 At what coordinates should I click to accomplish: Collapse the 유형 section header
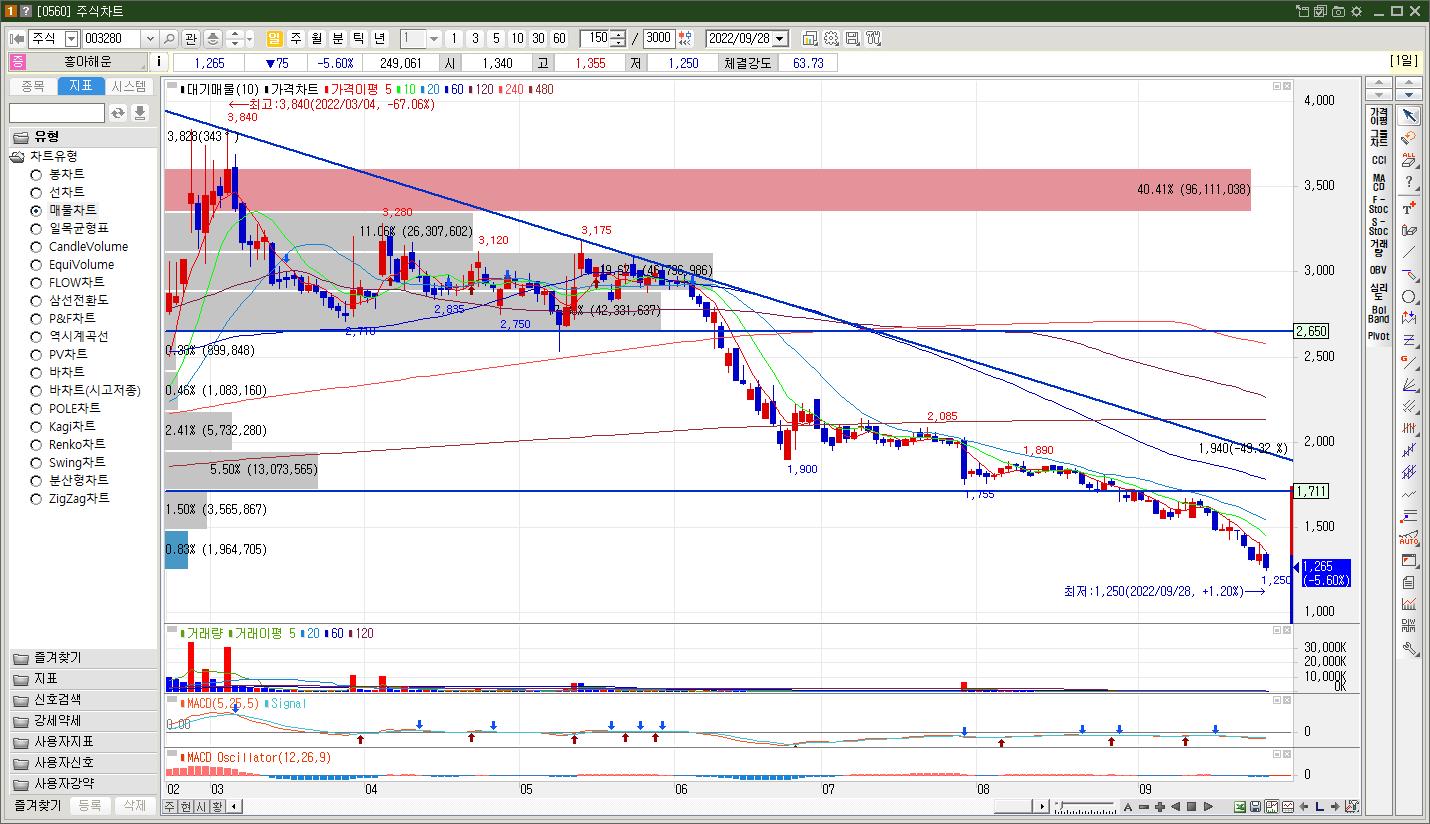tap(83, 136)
